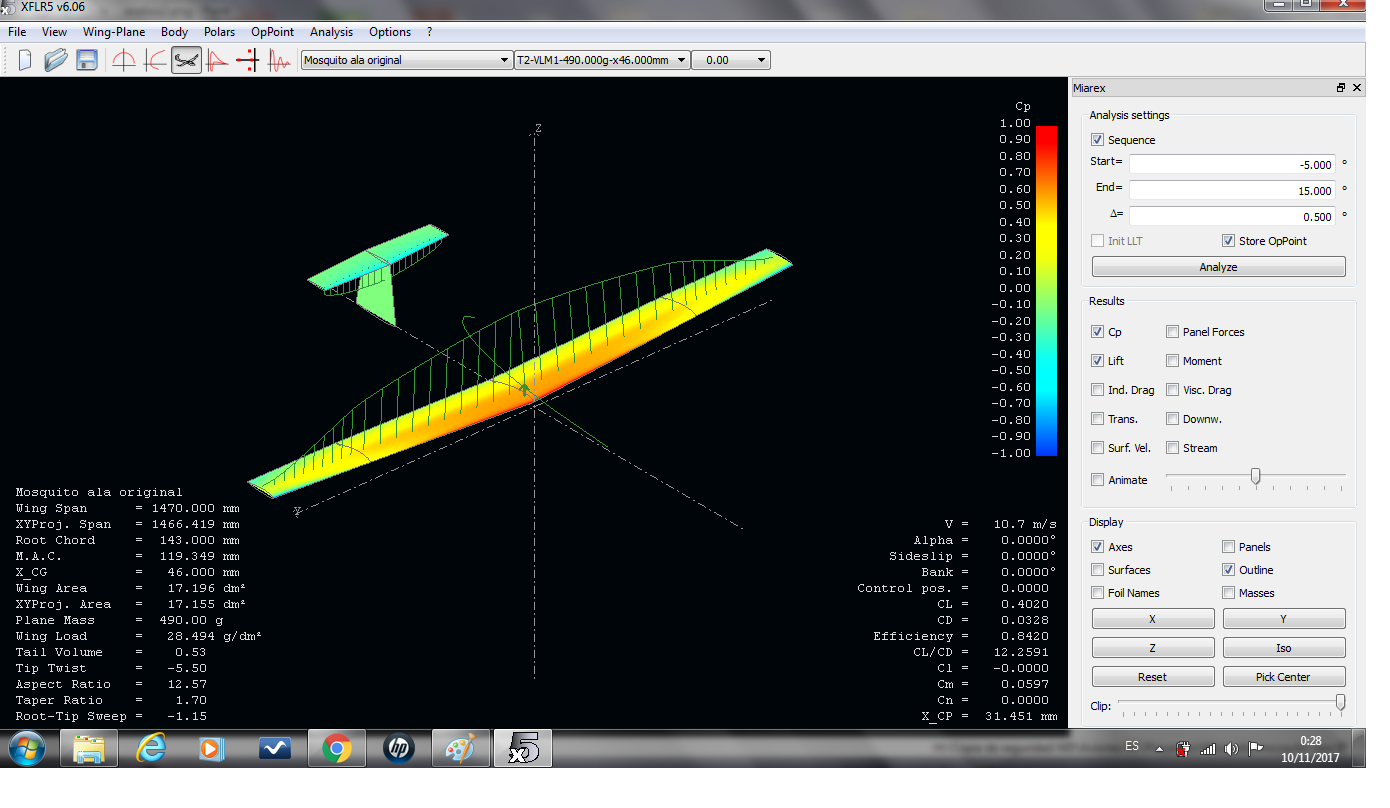Open the T2-VLM1 polar dropdown

682,60
